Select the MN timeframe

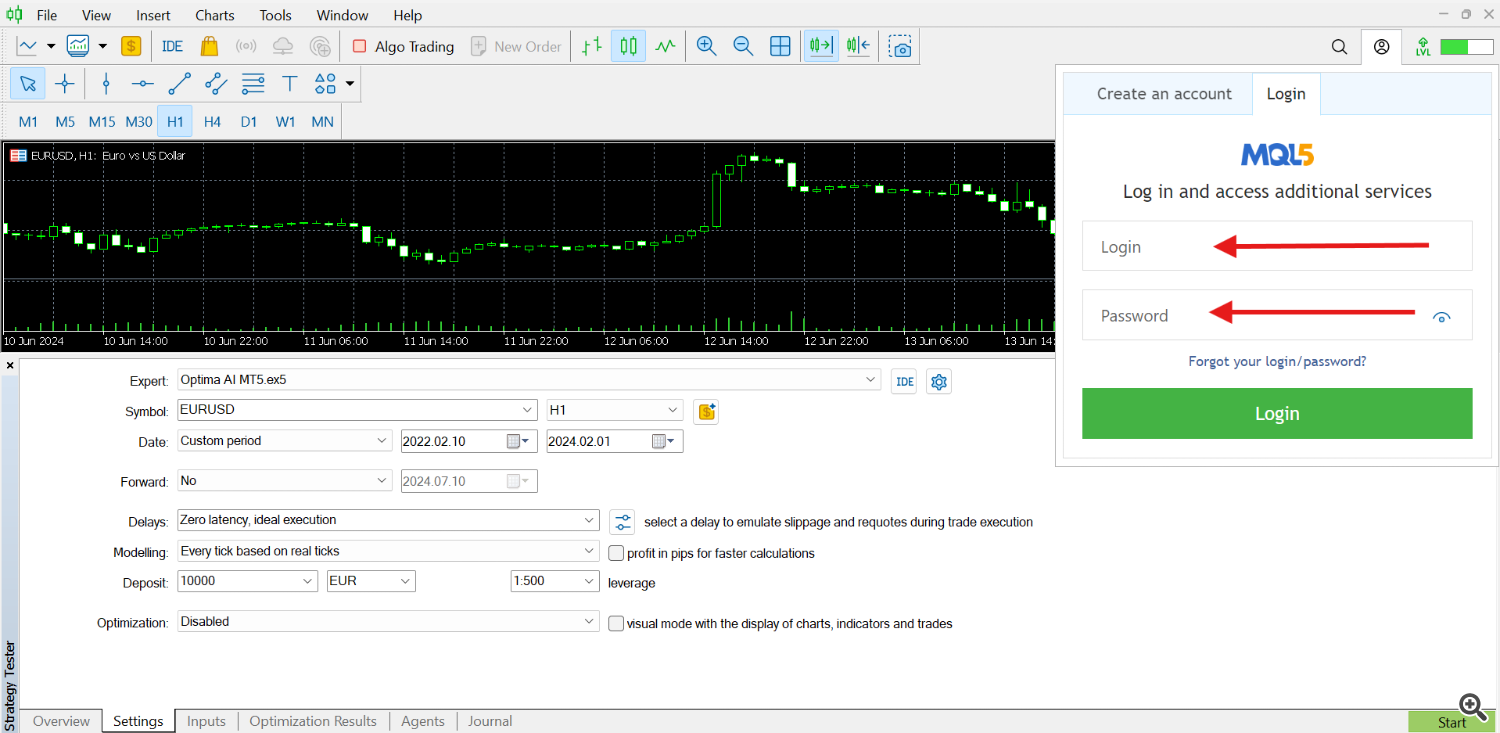click(322, 122)
